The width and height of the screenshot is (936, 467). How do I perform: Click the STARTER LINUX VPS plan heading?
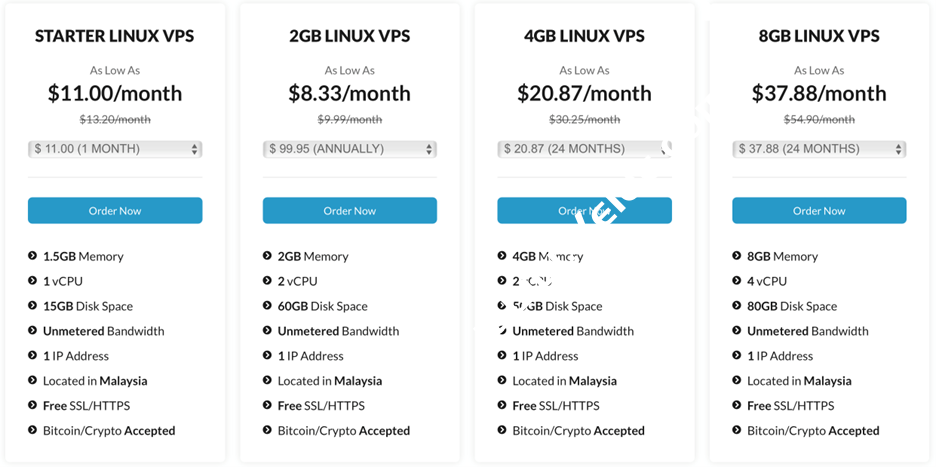pos(115,36)
